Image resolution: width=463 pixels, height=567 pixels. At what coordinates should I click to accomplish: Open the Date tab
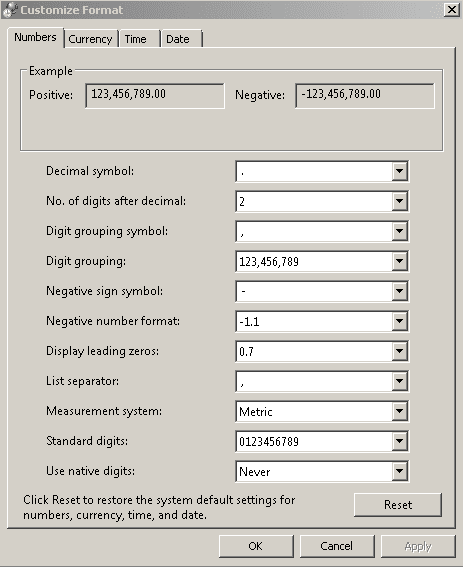181,39
